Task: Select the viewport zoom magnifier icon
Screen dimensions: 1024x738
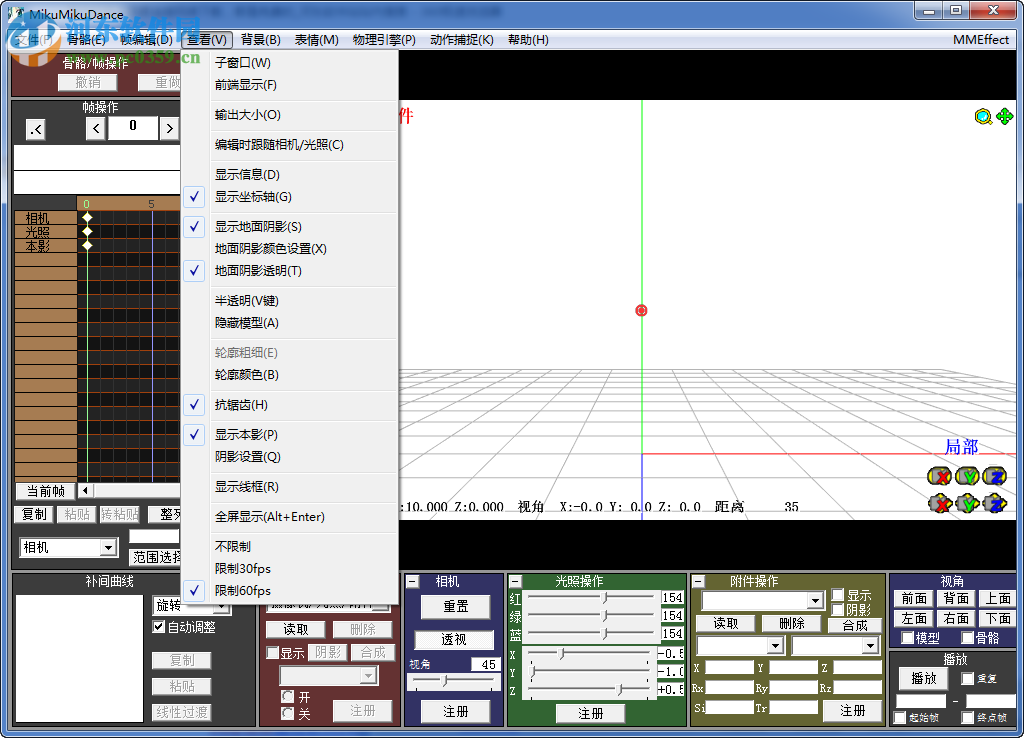Action: click(983, 117)
